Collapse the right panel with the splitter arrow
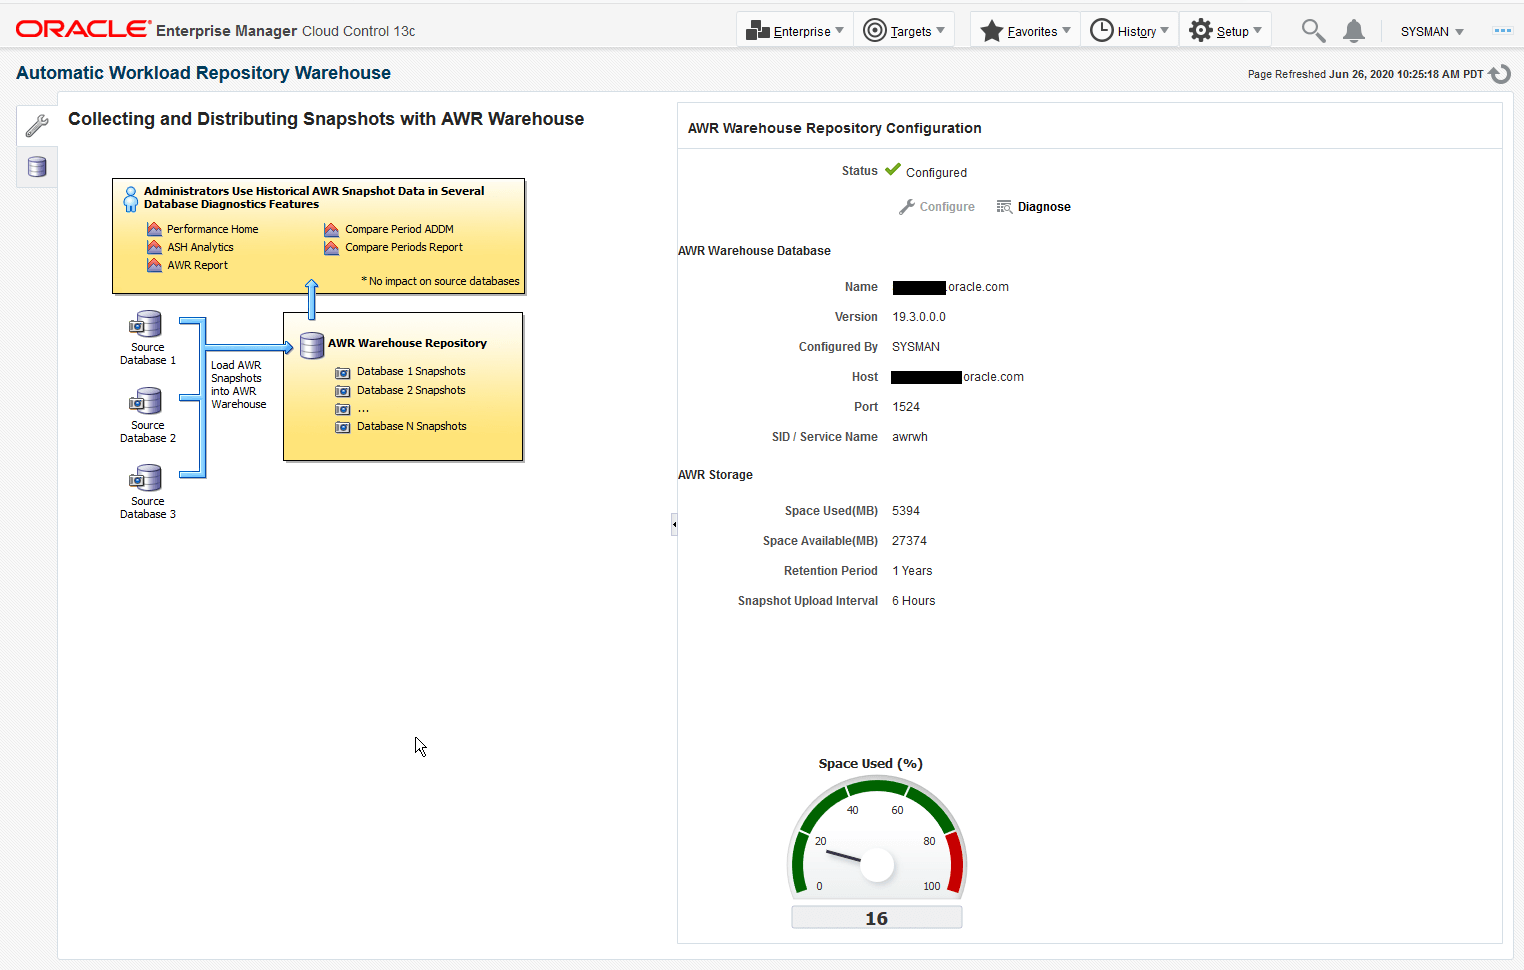 [x=674, y=523]
